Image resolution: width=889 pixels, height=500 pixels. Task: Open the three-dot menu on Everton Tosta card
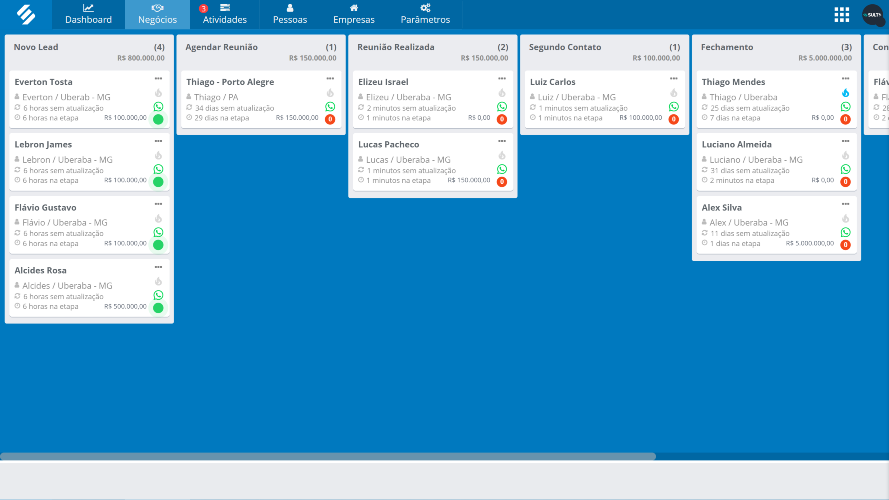158,79
